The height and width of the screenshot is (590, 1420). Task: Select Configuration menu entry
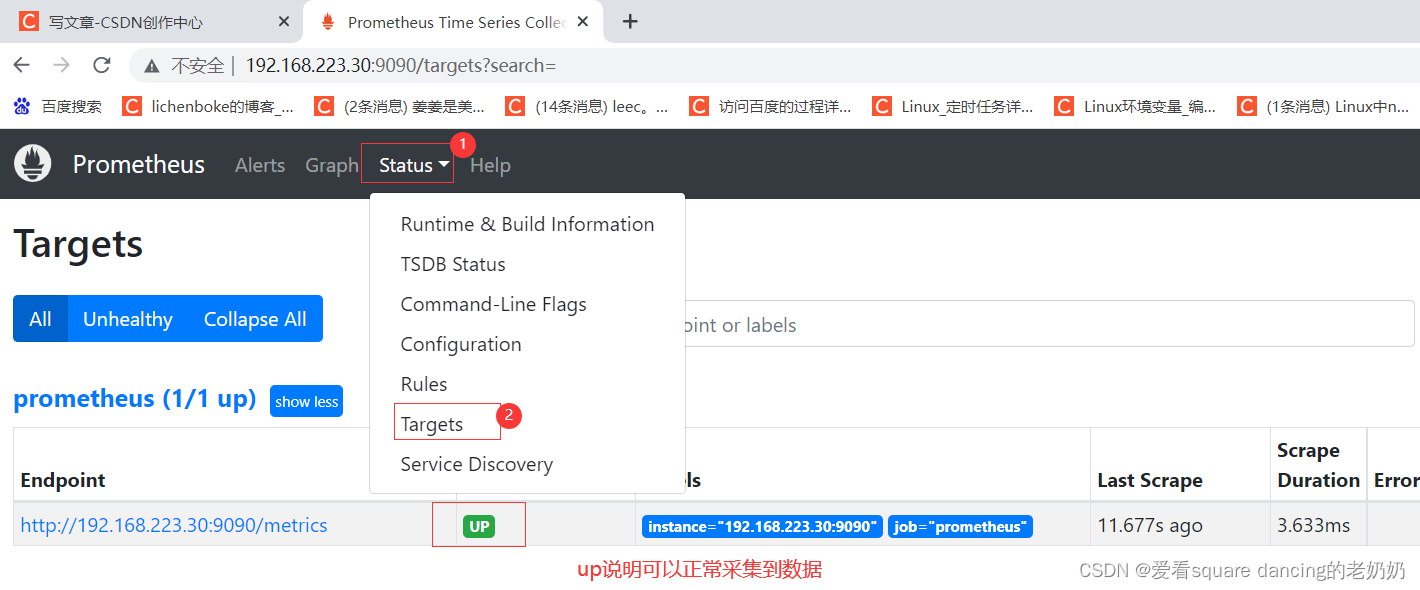(461, 344)
